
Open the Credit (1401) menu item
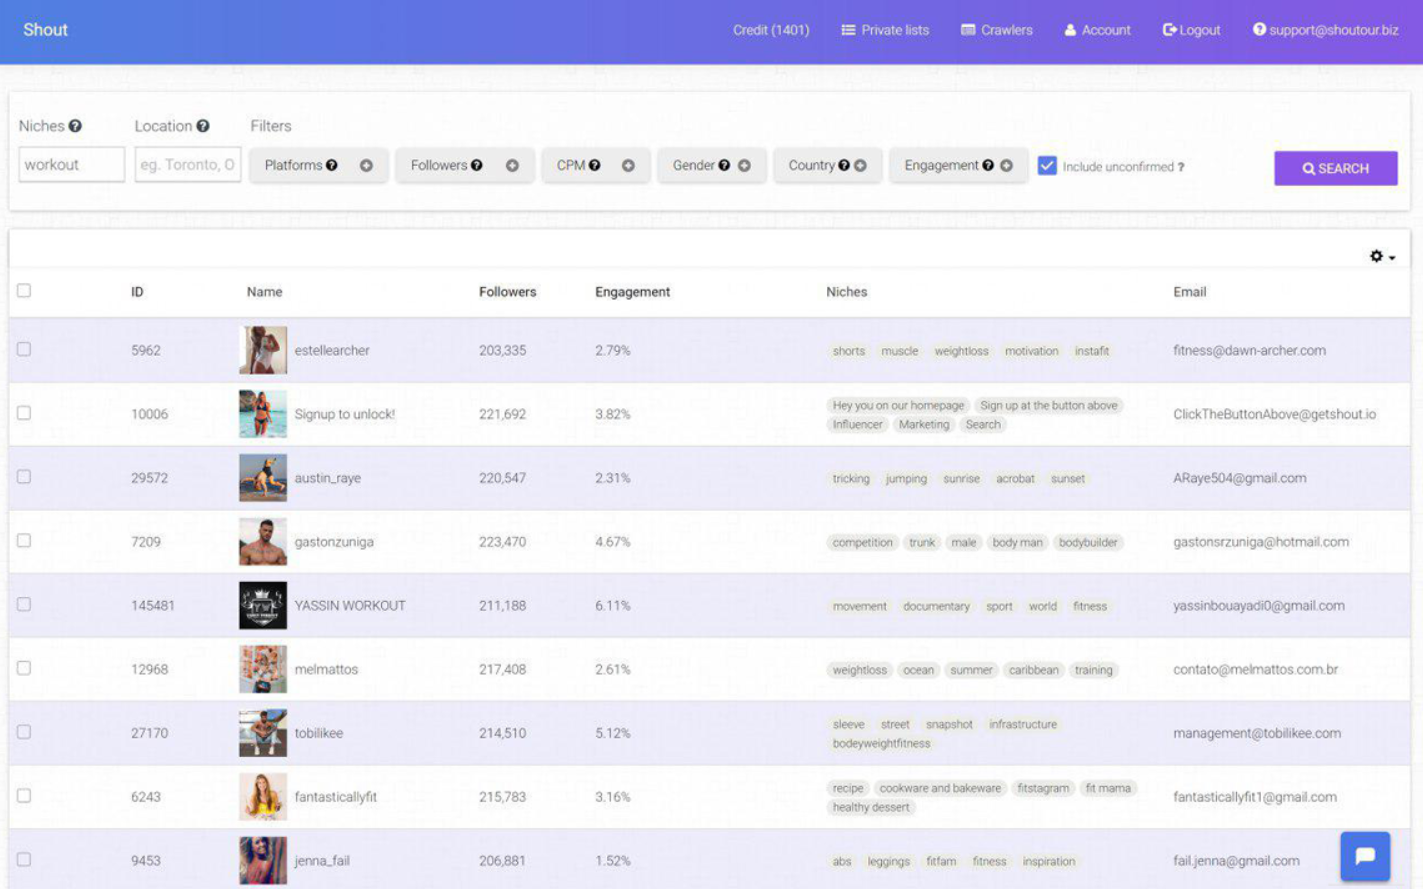click(771, 29)
